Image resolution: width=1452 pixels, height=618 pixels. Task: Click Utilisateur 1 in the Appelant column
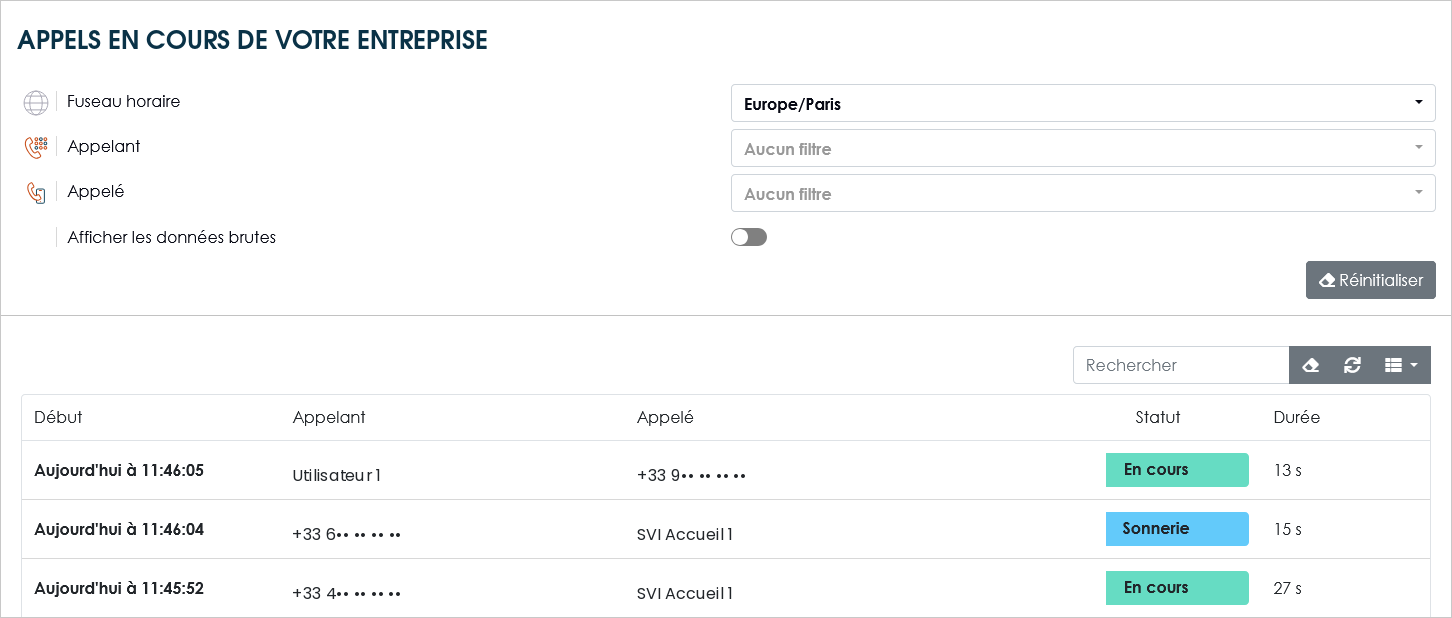[x=337, y=476]
